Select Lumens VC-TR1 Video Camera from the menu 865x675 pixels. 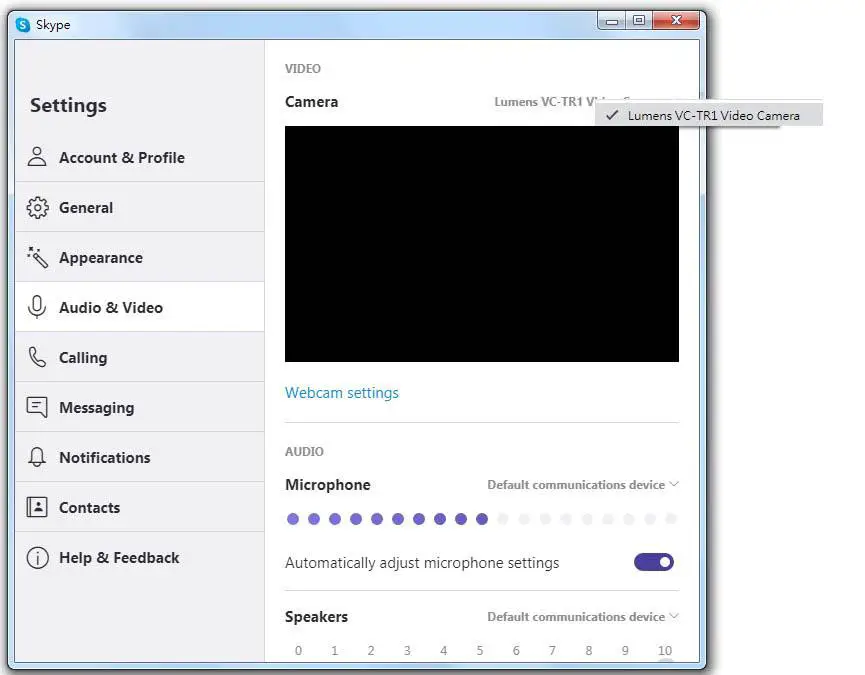712,114
